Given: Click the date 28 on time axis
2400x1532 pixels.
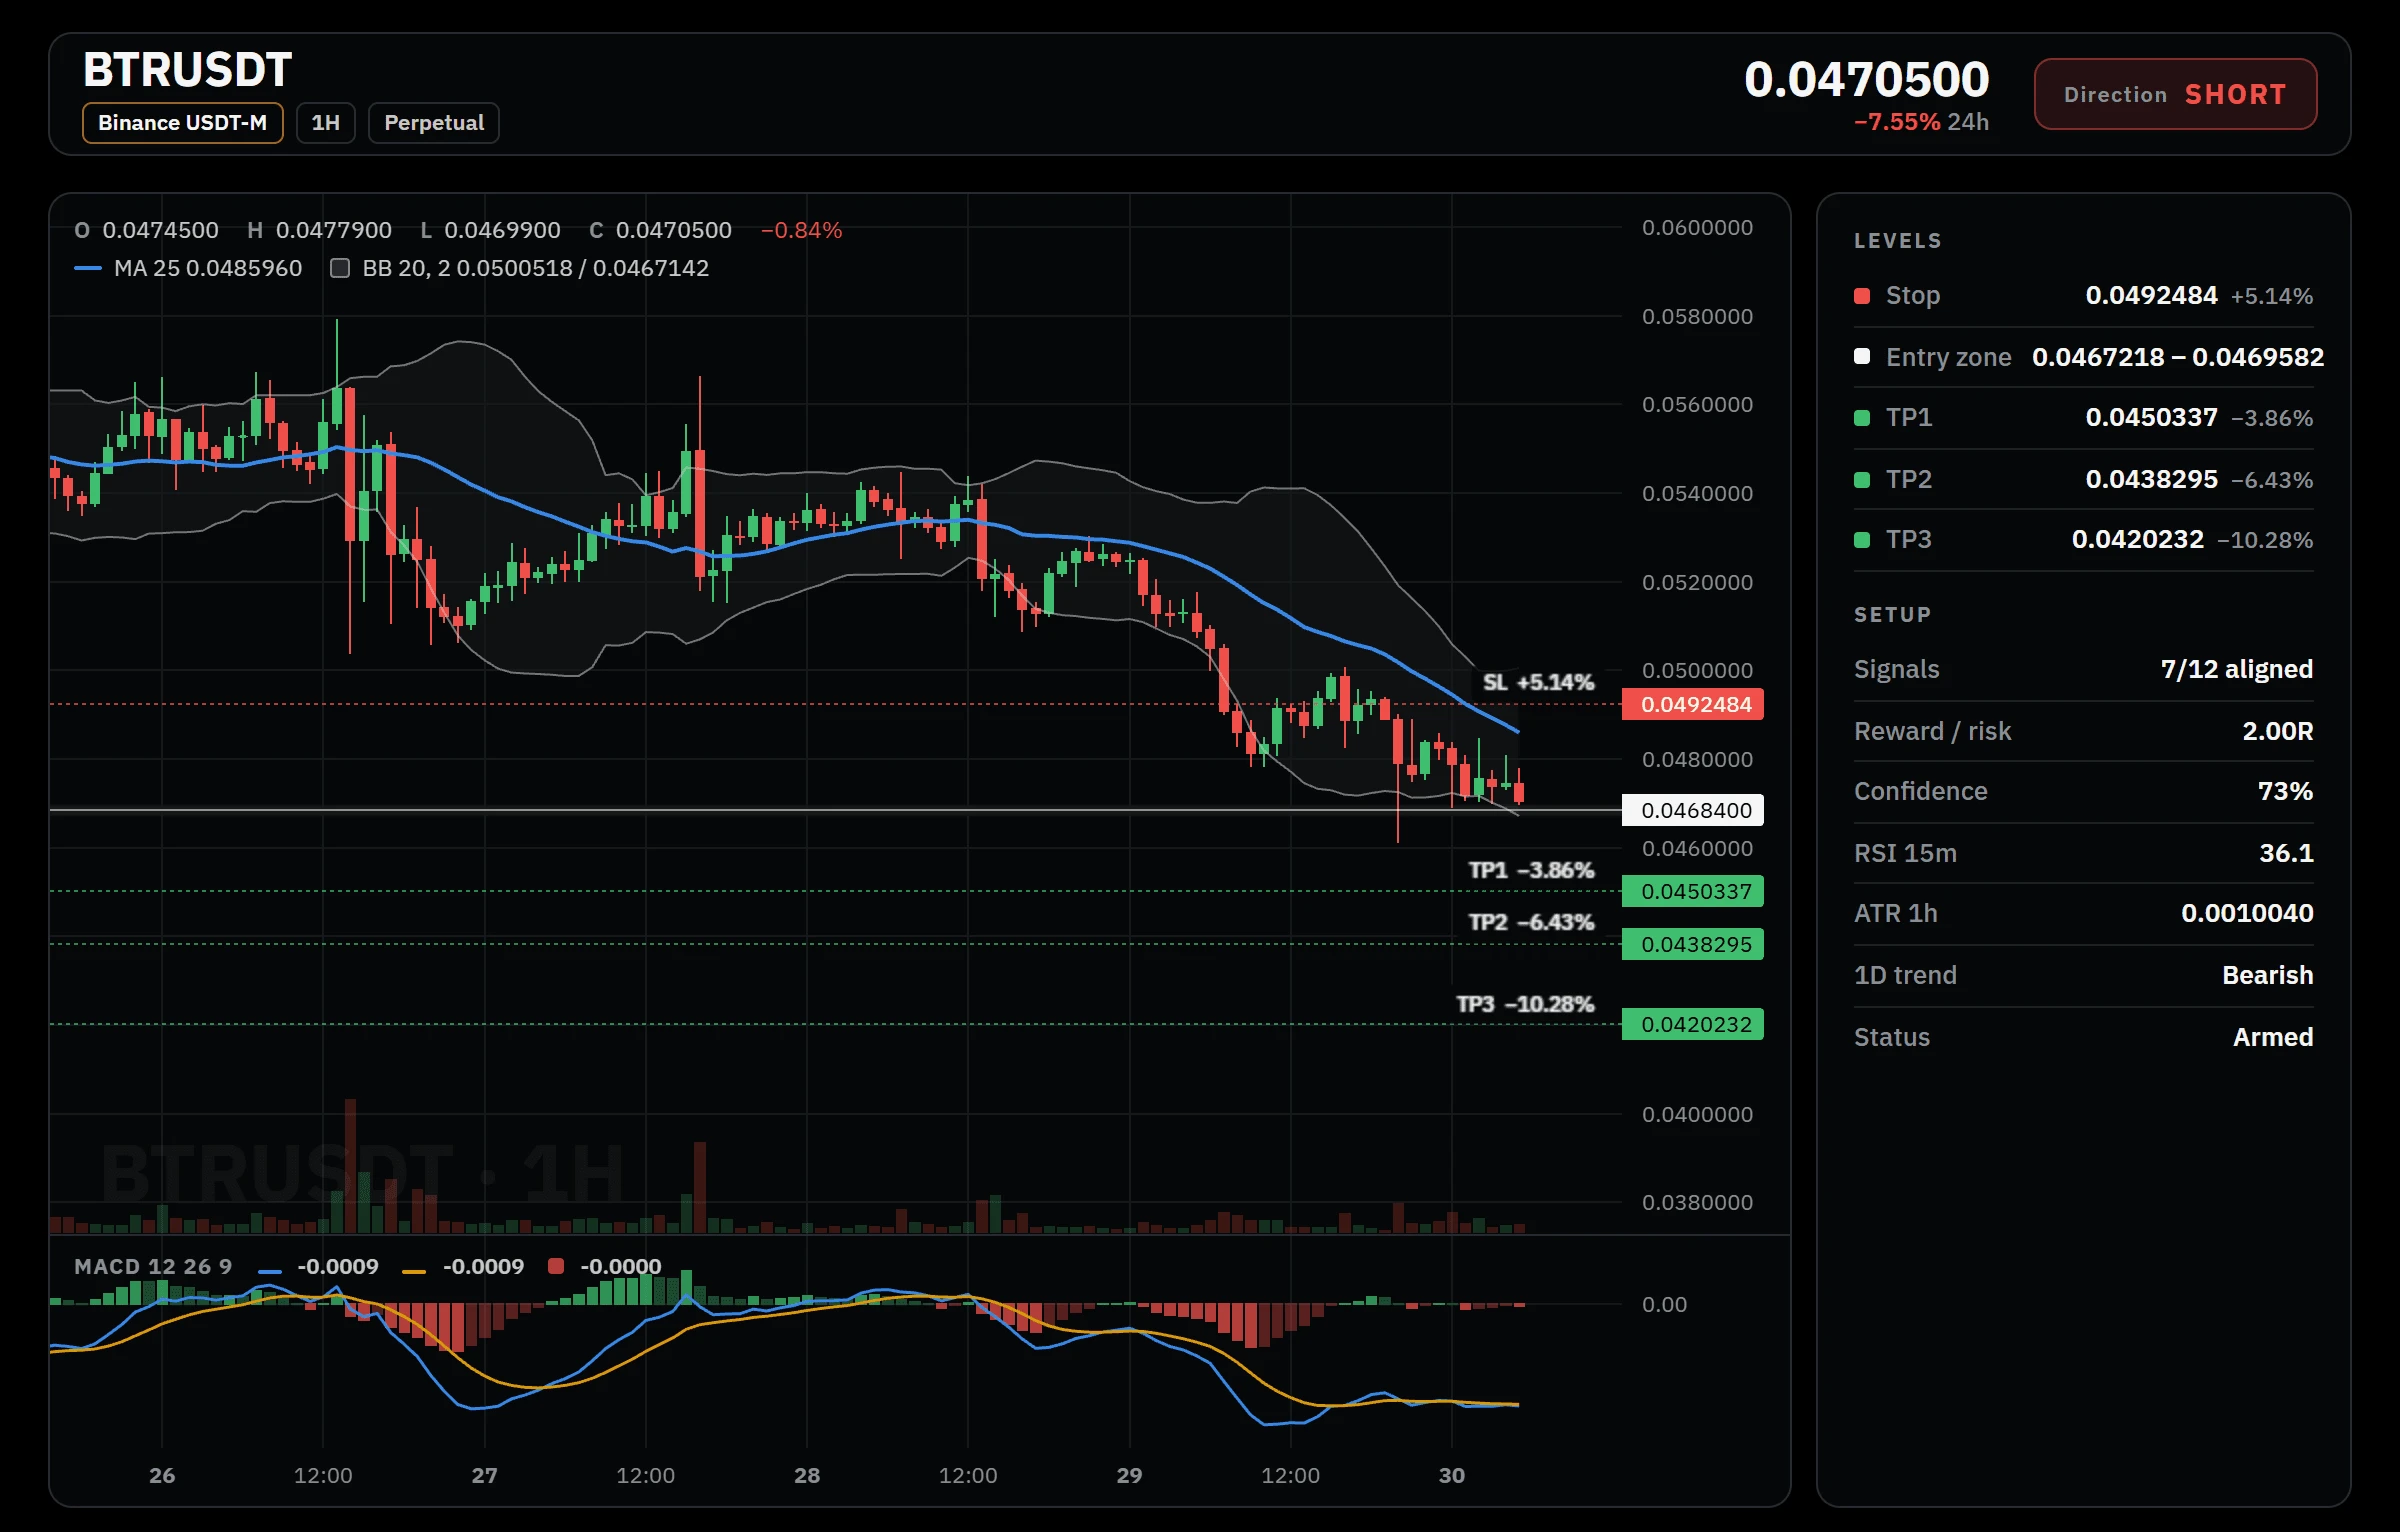Looking at the screenshot, I should click(807, 1475).
